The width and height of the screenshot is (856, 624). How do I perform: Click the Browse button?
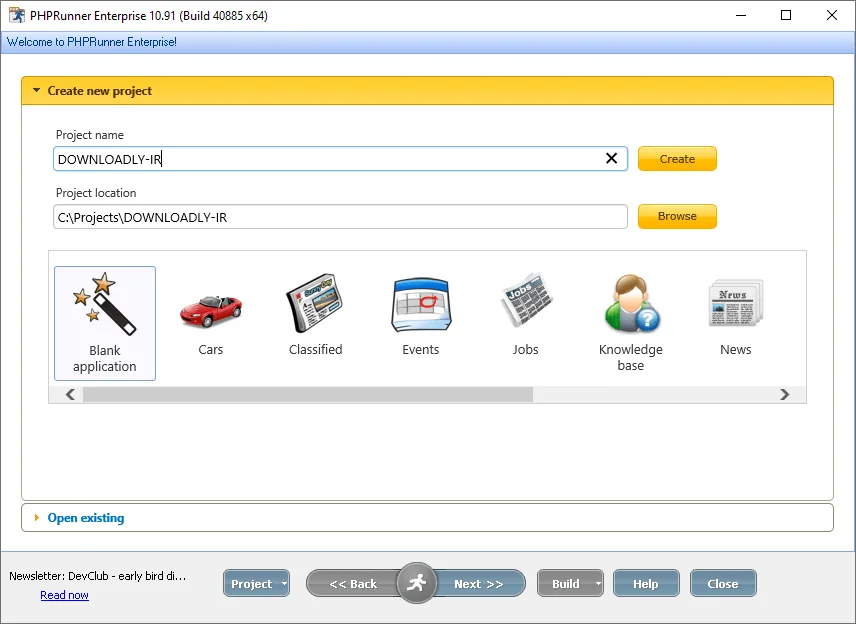(x=677, y=216)
